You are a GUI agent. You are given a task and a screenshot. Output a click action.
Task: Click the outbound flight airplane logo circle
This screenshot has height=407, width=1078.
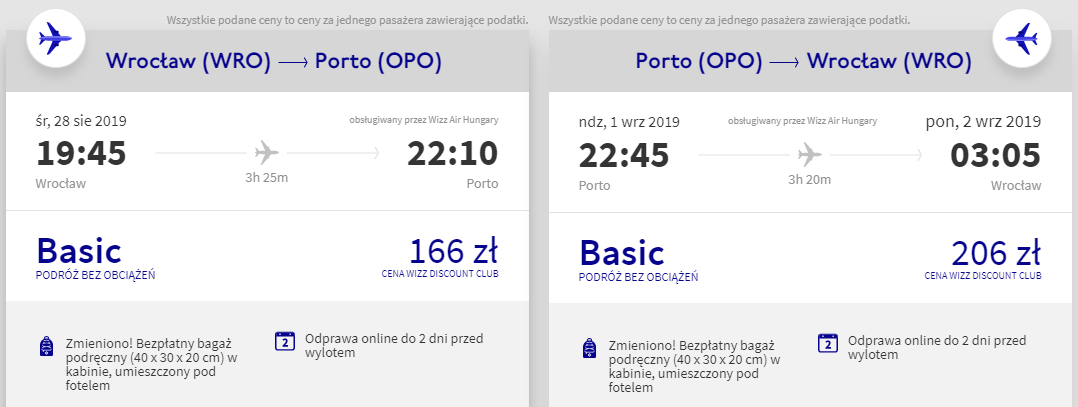[55, 39]
